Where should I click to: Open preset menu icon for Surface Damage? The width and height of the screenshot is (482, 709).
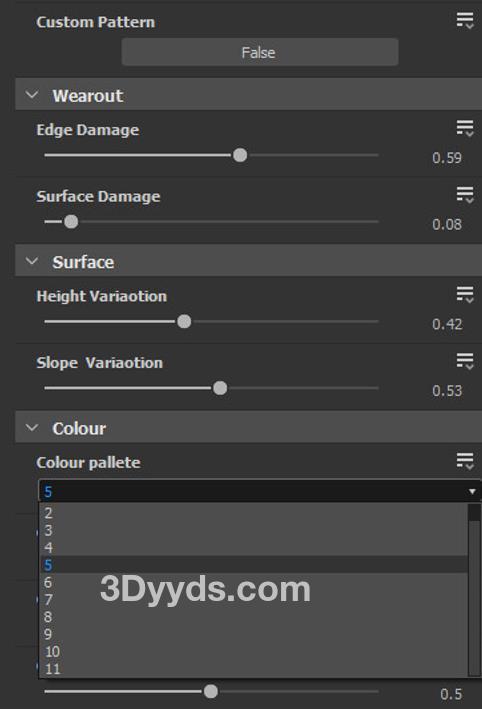pyautogui.click(x=465, y=195)
